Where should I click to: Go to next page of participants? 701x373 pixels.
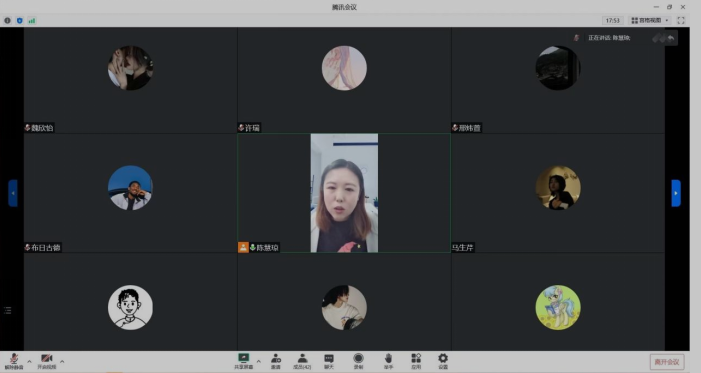pos(676,193)
